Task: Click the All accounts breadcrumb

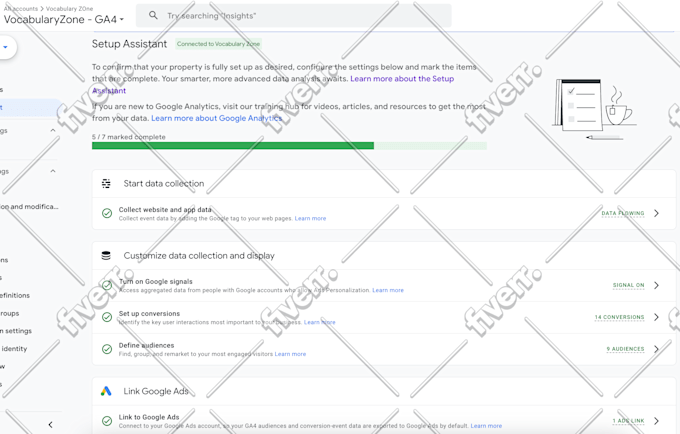Action: tap(20, 8)
